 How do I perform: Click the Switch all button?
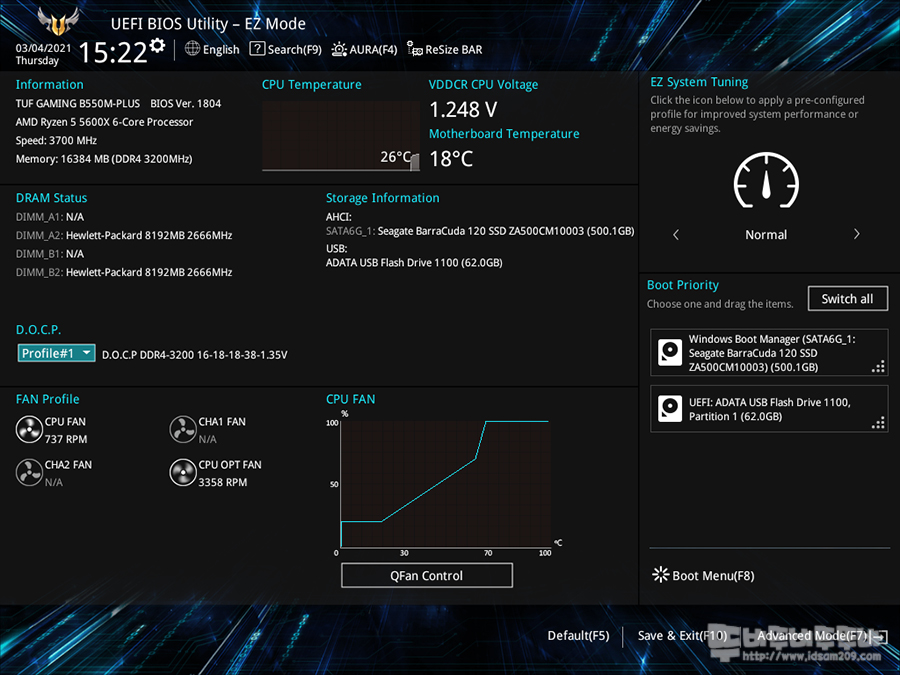[x=847, y=298]
